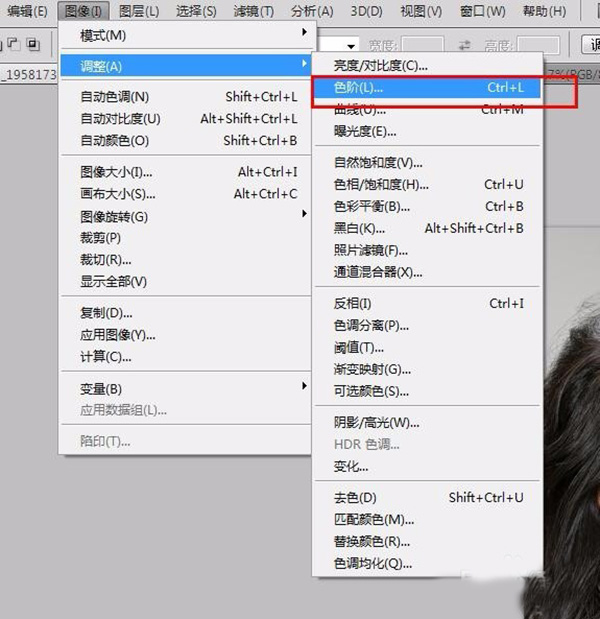Apply 去色(D) desaturate
This screenshot has width=600, height=619.
428,498
